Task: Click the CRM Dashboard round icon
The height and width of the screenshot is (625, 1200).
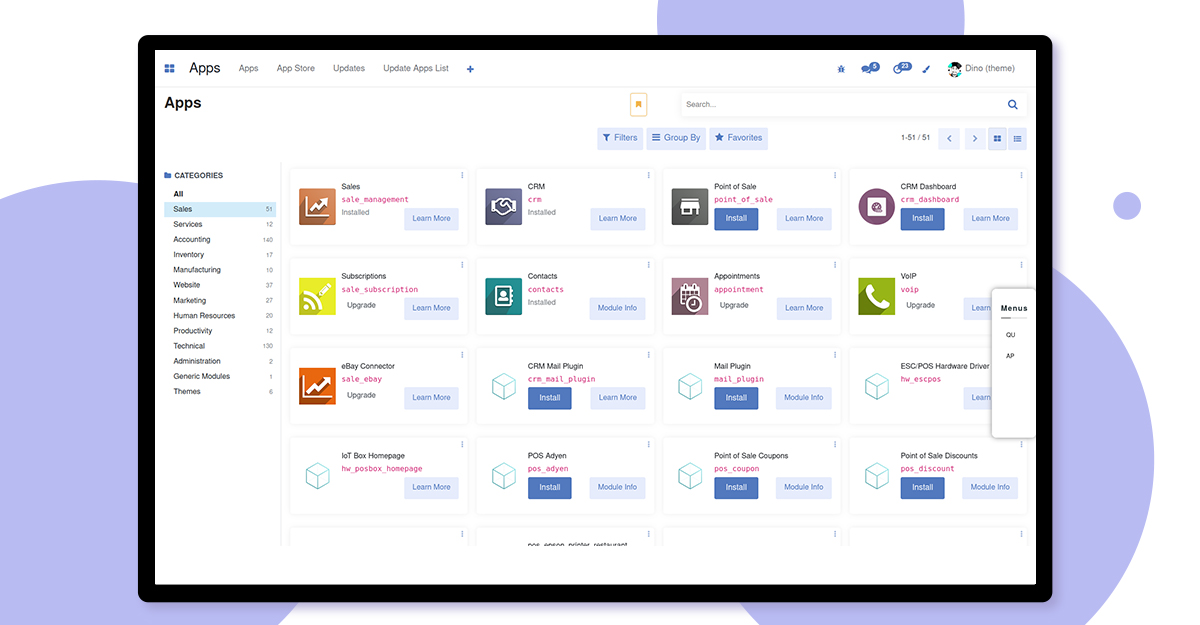Action: [877, 207]
